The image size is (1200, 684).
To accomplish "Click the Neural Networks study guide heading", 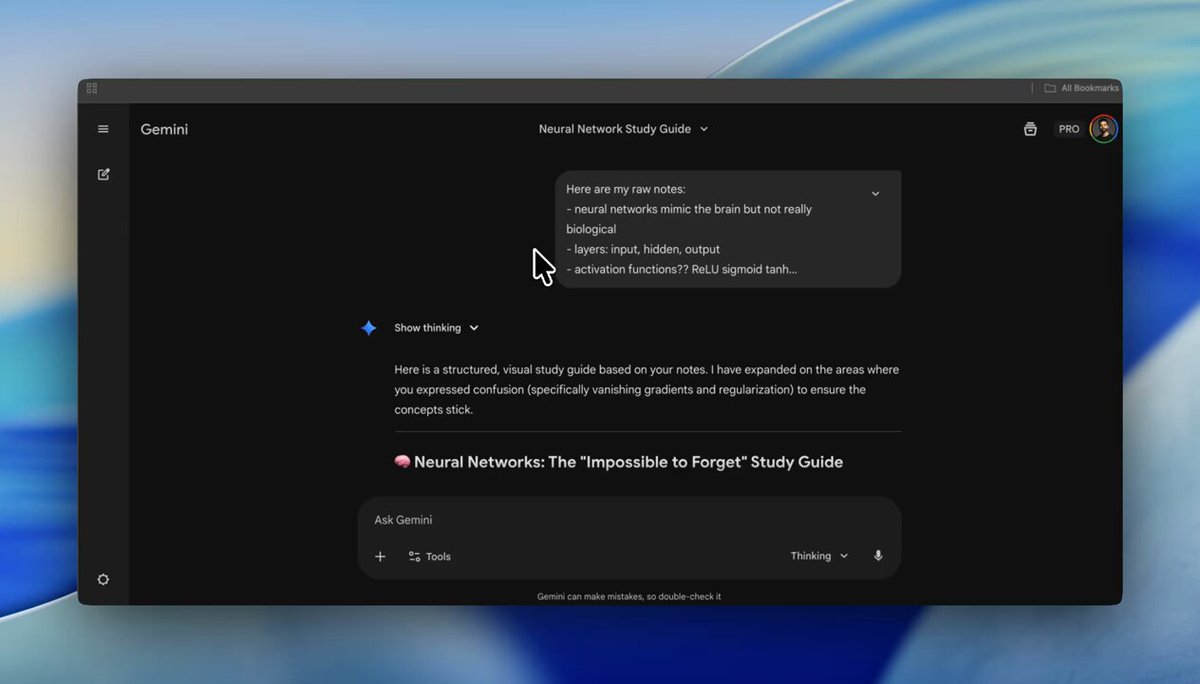I will tap(619, 462).
